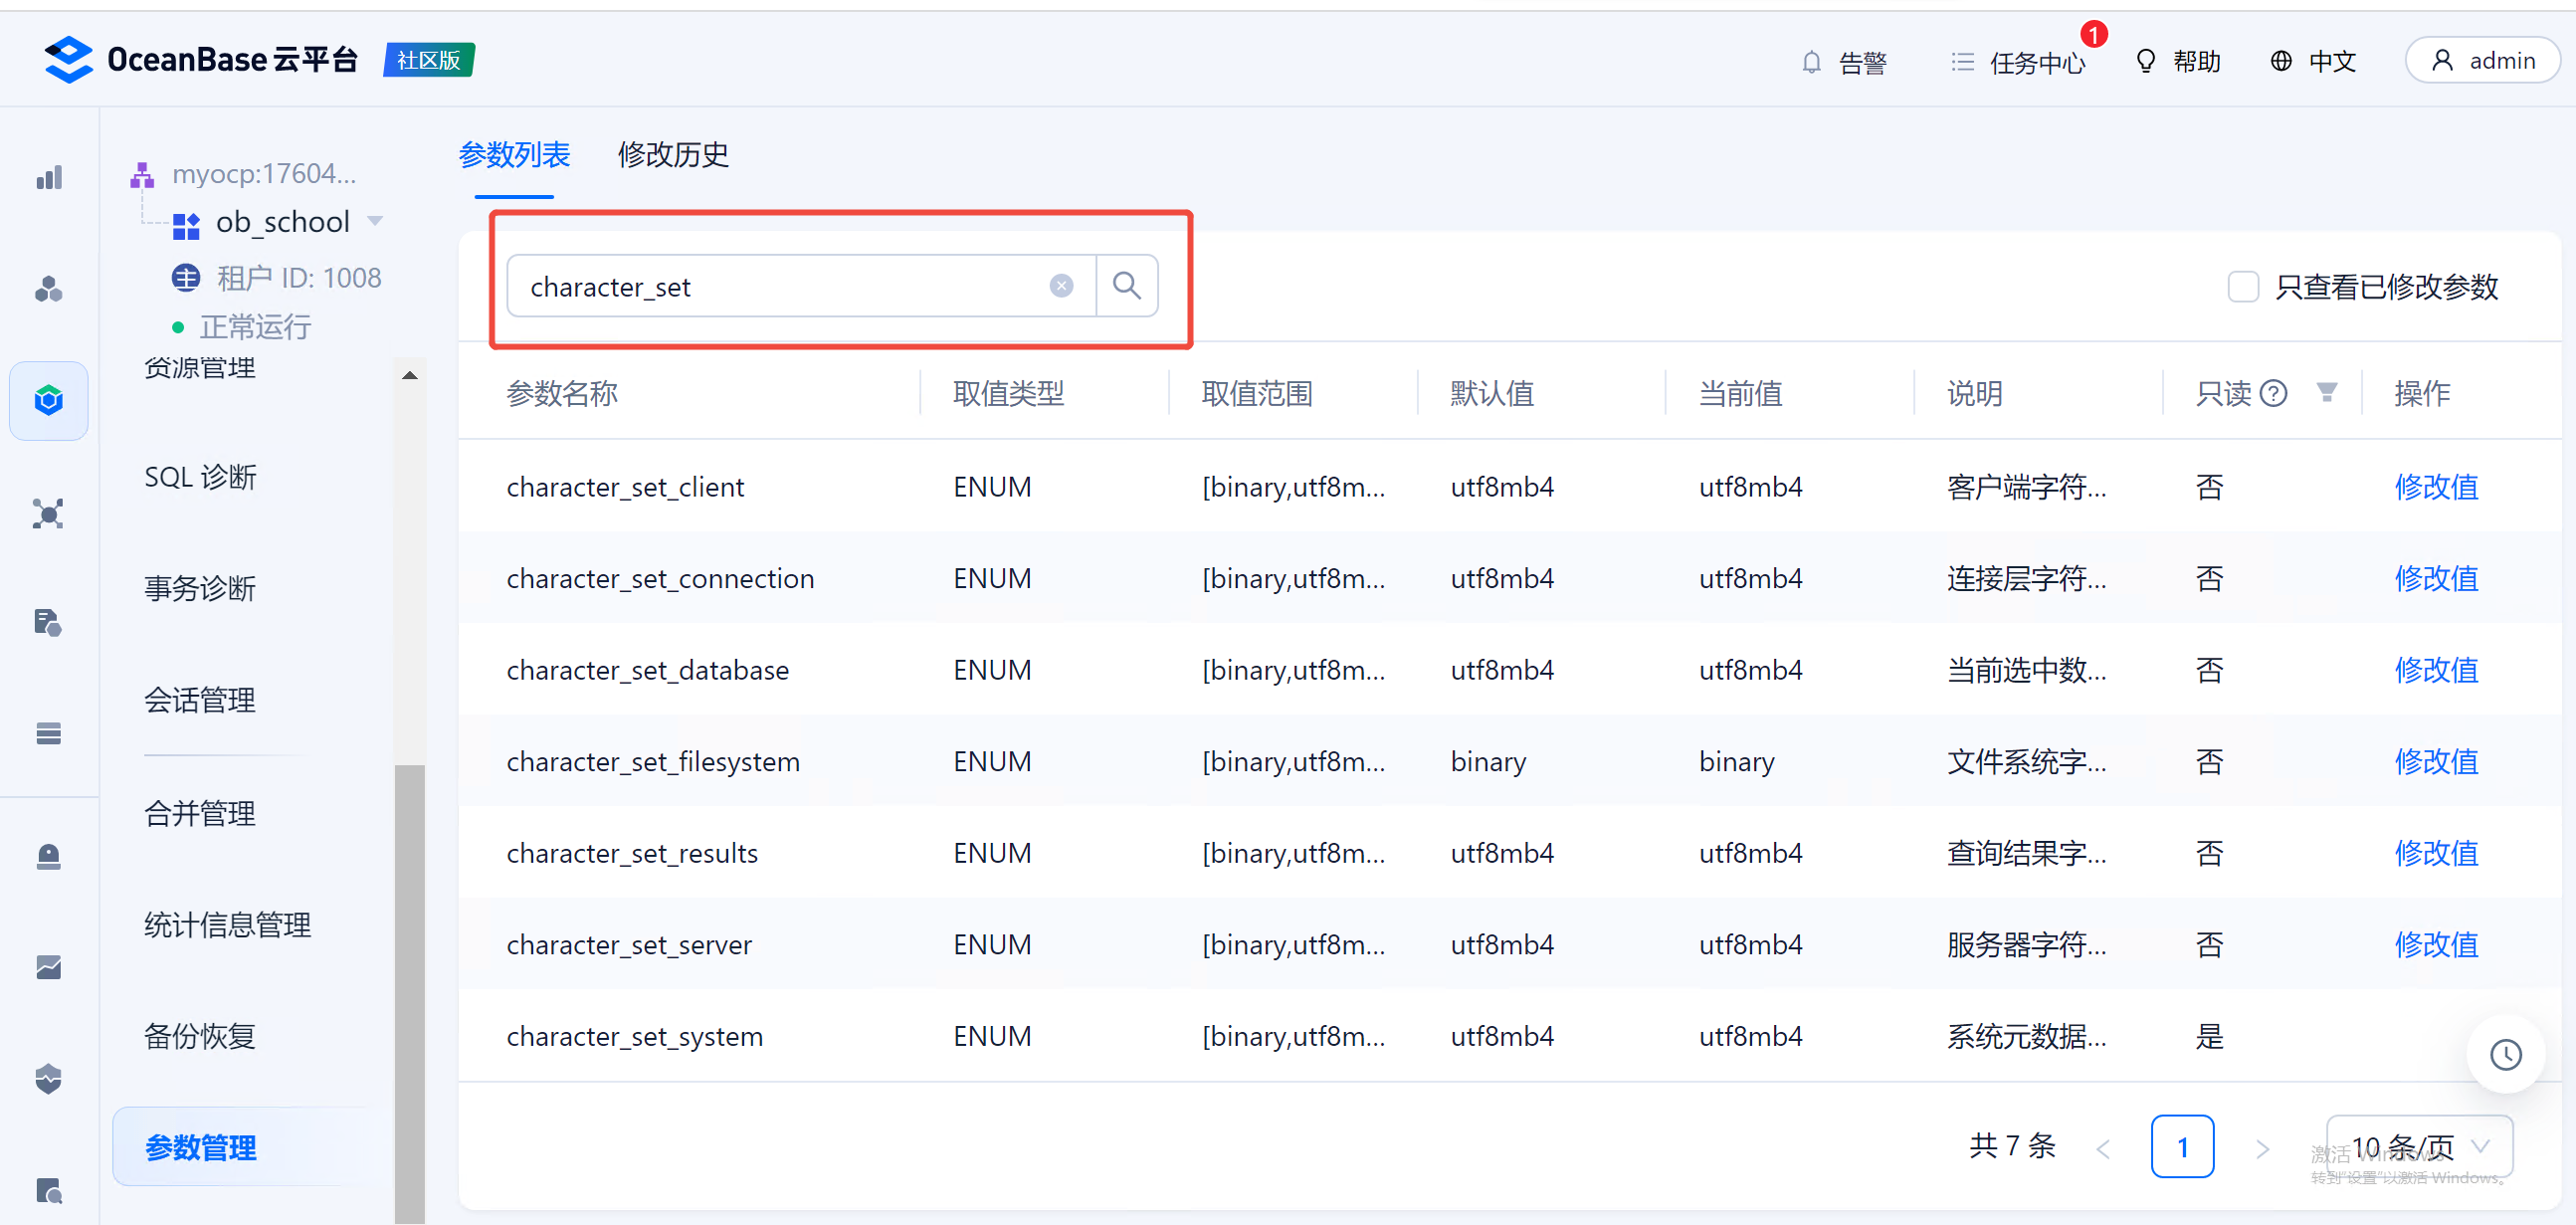Switch to the 修改历史 tab
Viewport: 2576px width, 1225px height.
(672, 155)
